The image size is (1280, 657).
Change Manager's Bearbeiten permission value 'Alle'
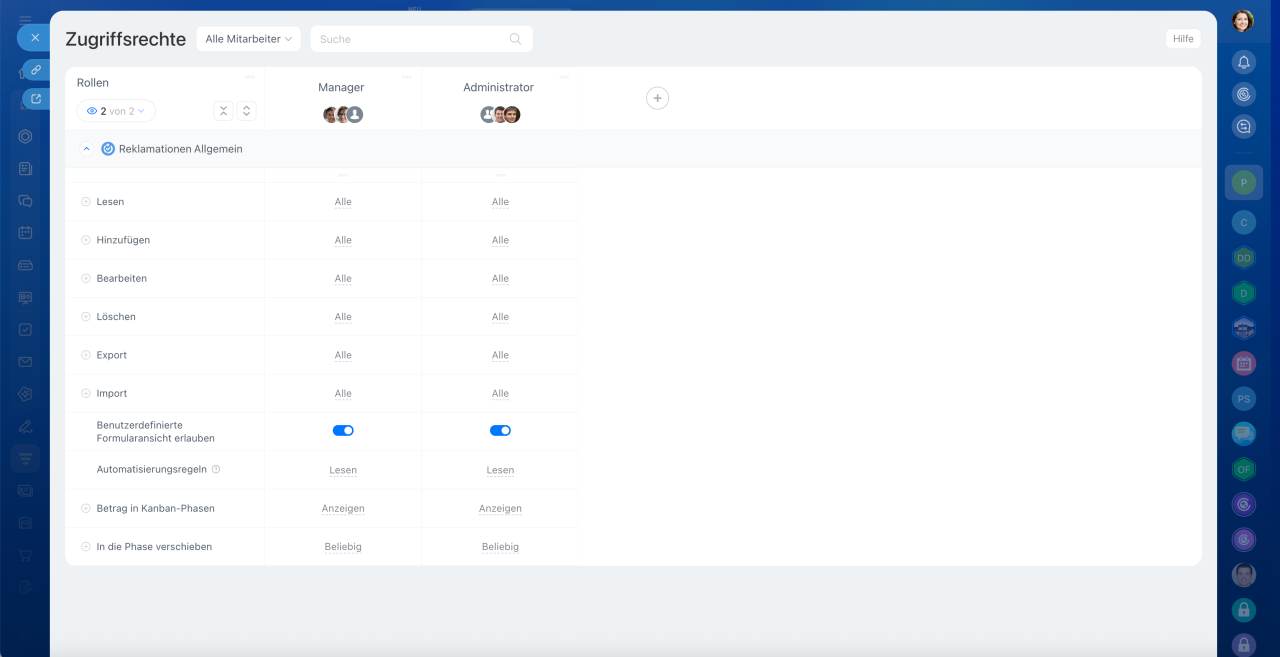tap(343, 278)
